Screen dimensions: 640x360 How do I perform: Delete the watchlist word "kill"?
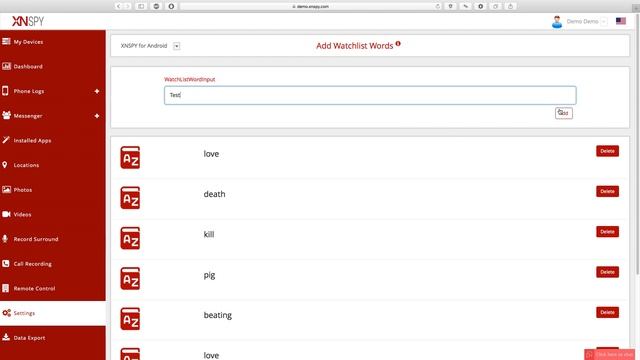tap(607, 232)
